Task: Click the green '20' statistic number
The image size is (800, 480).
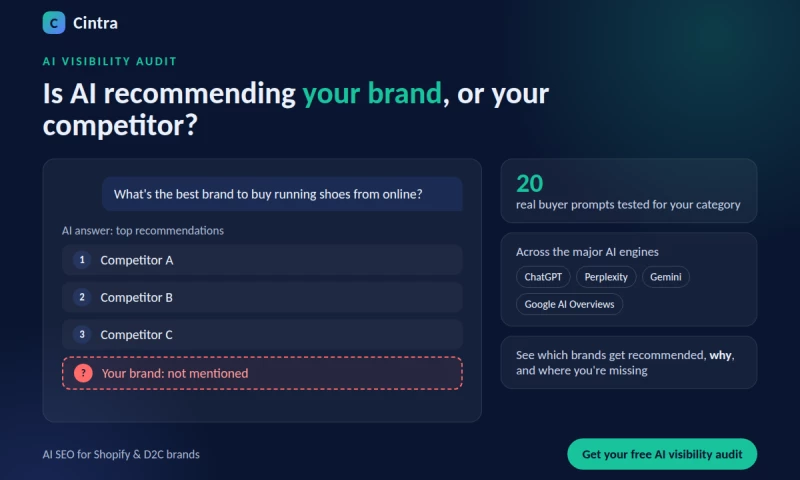Action: point(530,183)
